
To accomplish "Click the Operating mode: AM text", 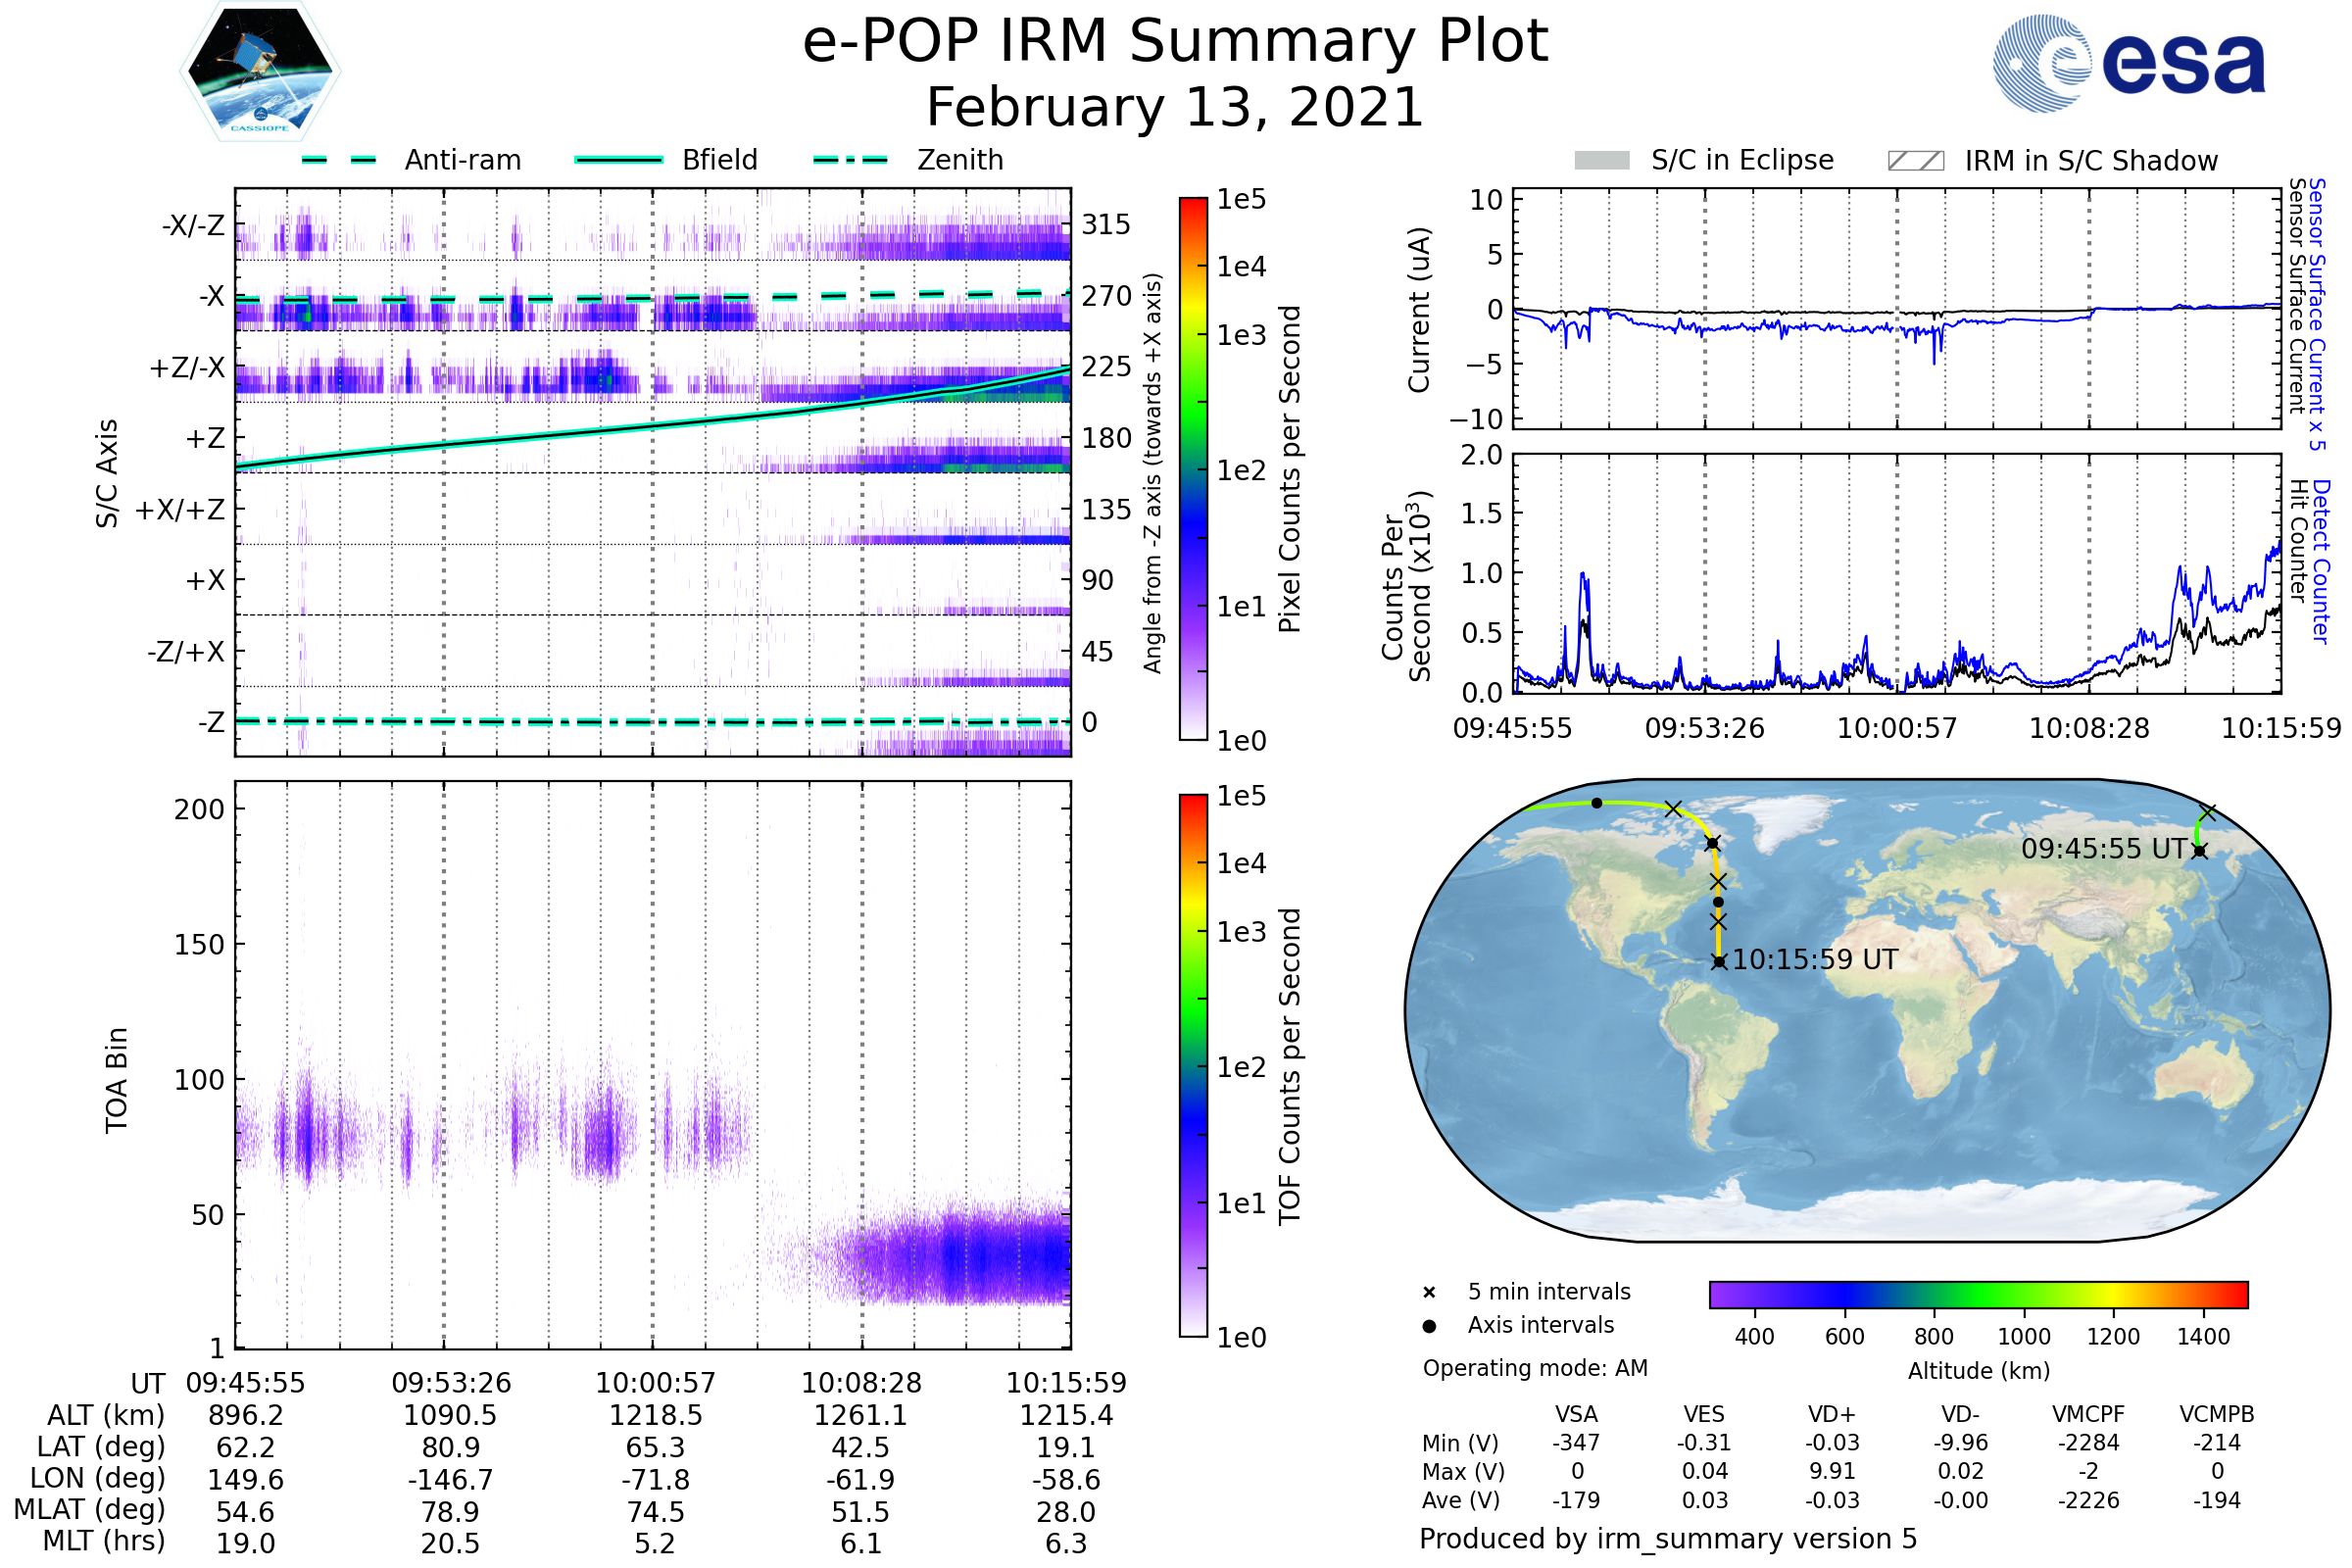I will (x=1535, y=1368).
